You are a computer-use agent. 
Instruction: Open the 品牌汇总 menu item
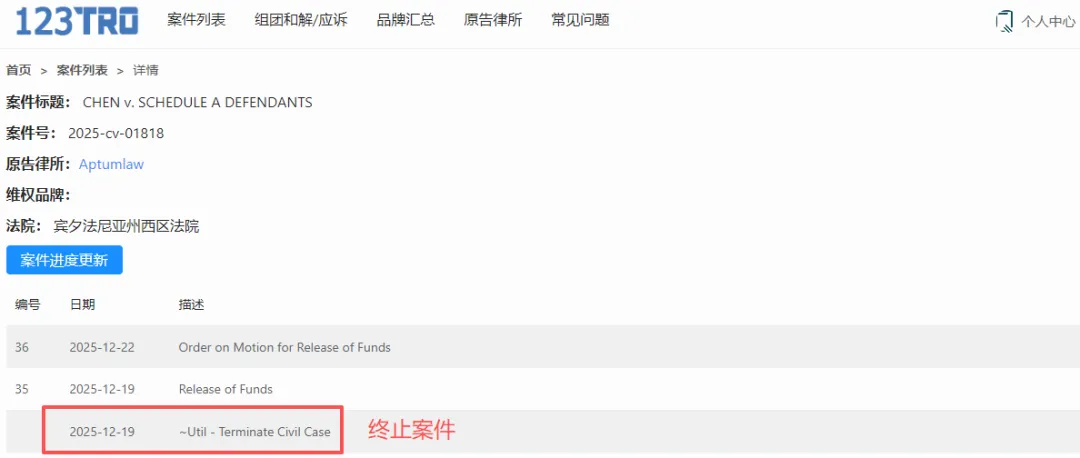click(406, 20)
